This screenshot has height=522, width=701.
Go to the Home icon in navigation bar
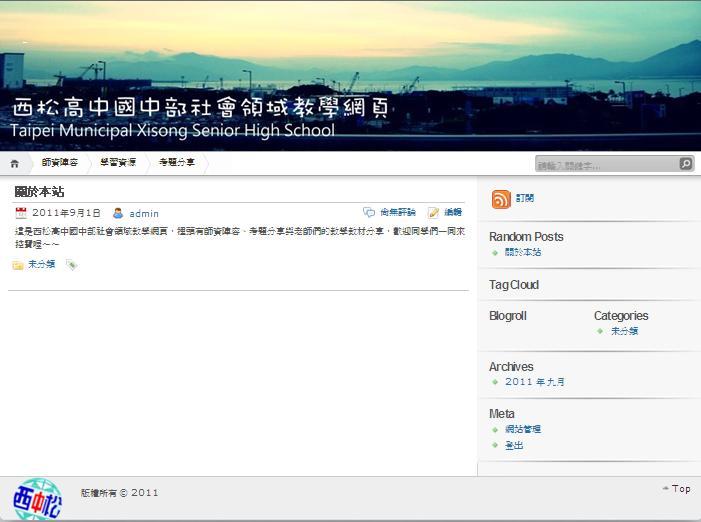(15, 164)
